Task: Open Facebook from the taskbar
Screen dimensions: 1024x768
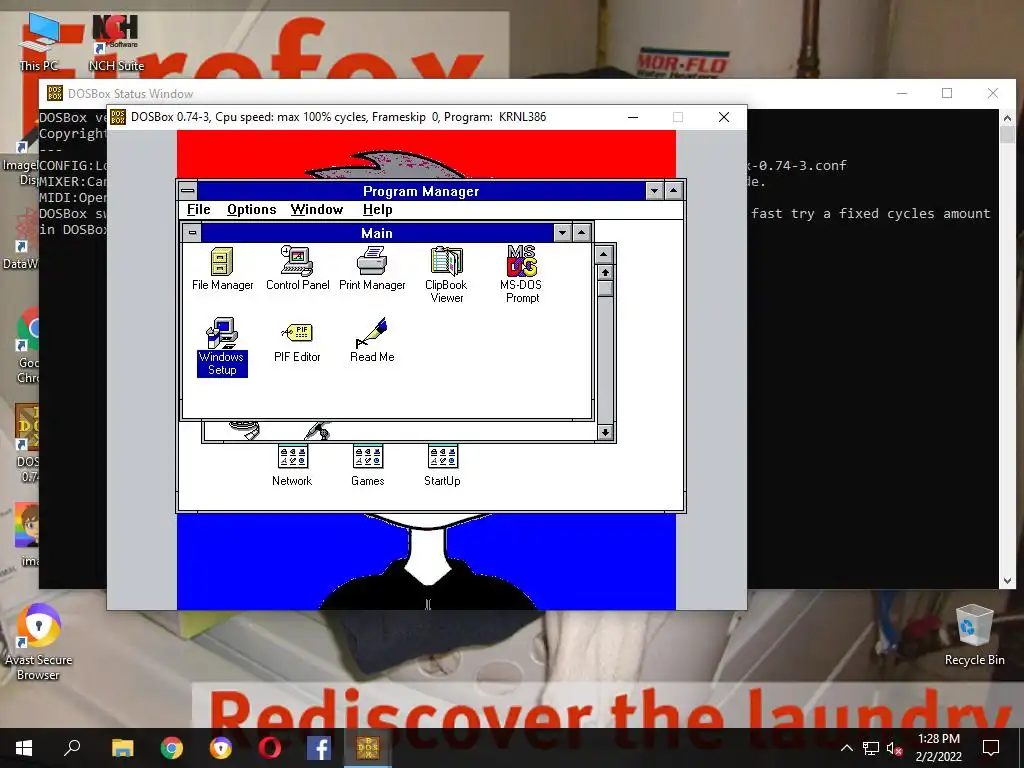Action: (x=319, y=748)
